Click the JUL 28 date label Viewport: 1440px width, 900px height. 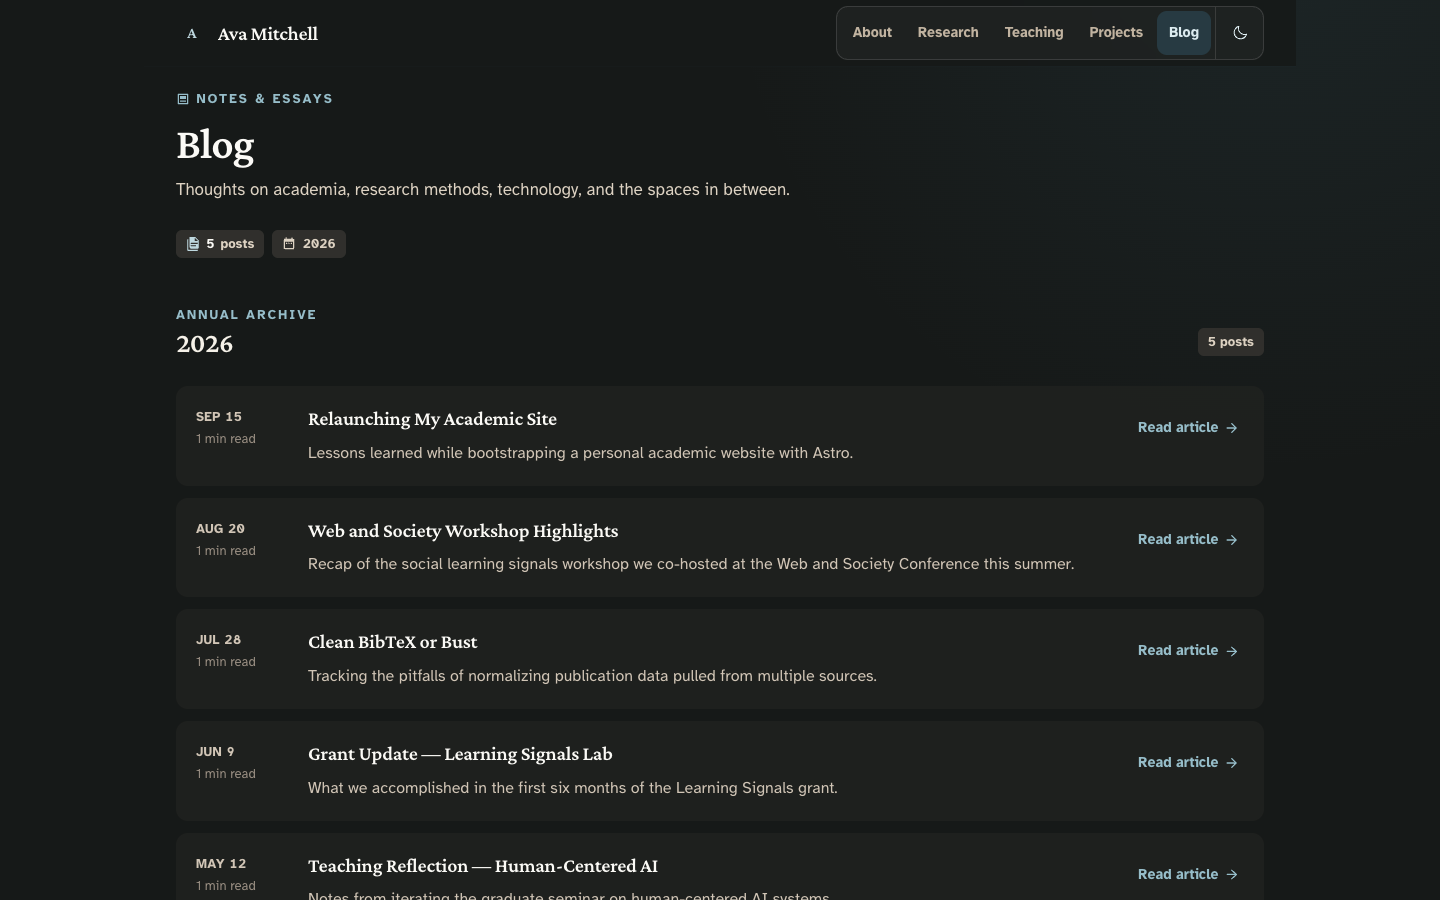pos(219,640)
